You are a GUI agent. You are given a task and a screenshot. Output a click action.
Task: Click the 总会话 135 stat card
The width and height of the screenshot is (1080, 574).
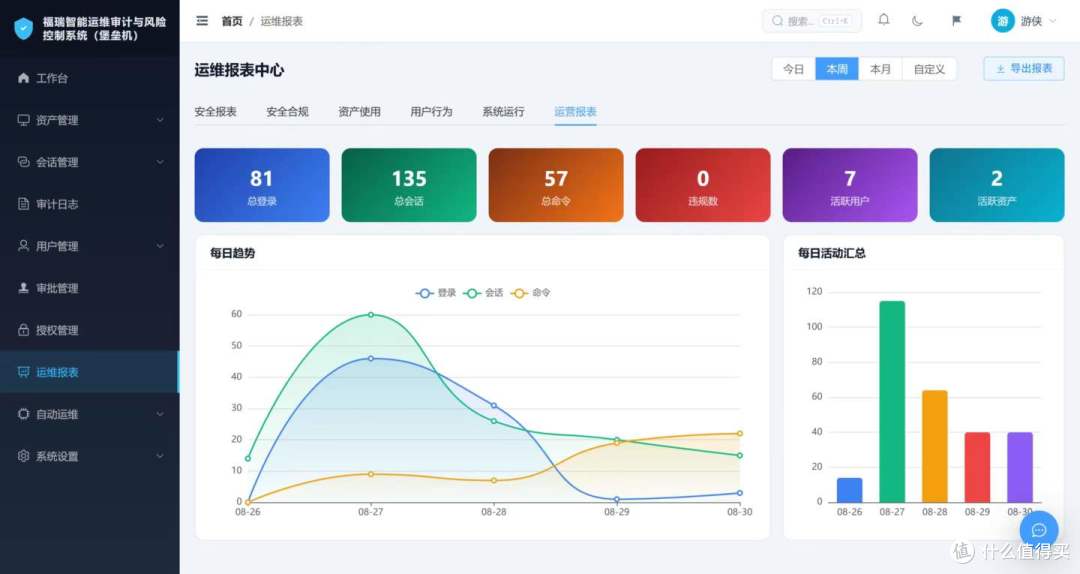click(x=409, y=185)
